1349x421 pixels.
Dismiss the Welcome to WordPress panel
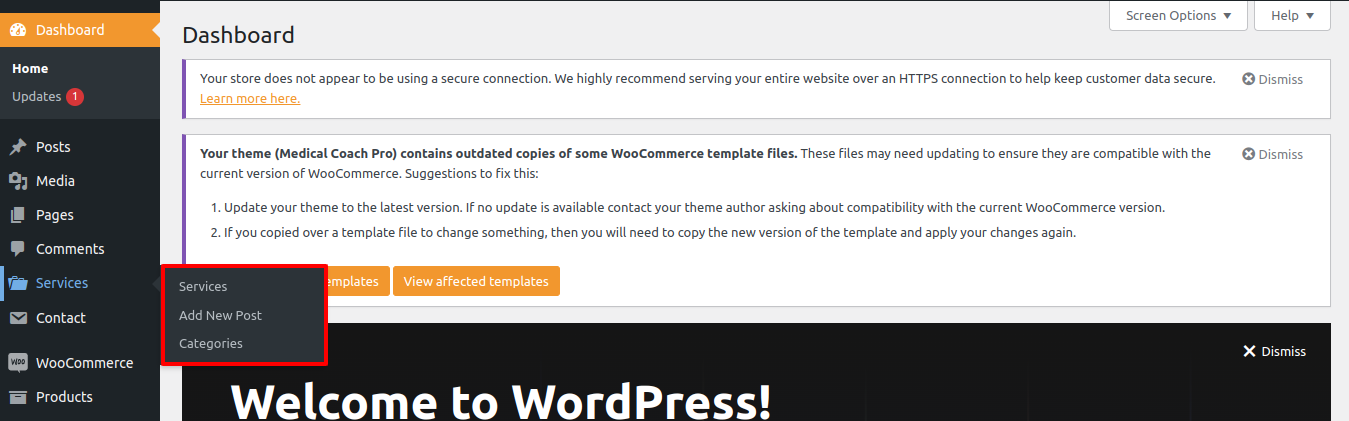point(1274,351)
